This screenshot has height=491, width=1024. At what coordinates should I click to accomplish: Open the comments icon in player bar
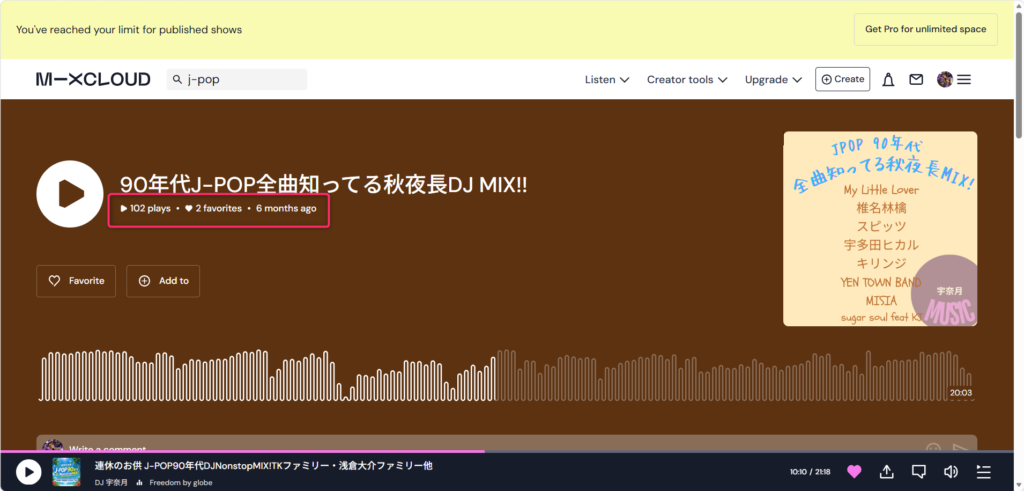click(x=919, y=471)
